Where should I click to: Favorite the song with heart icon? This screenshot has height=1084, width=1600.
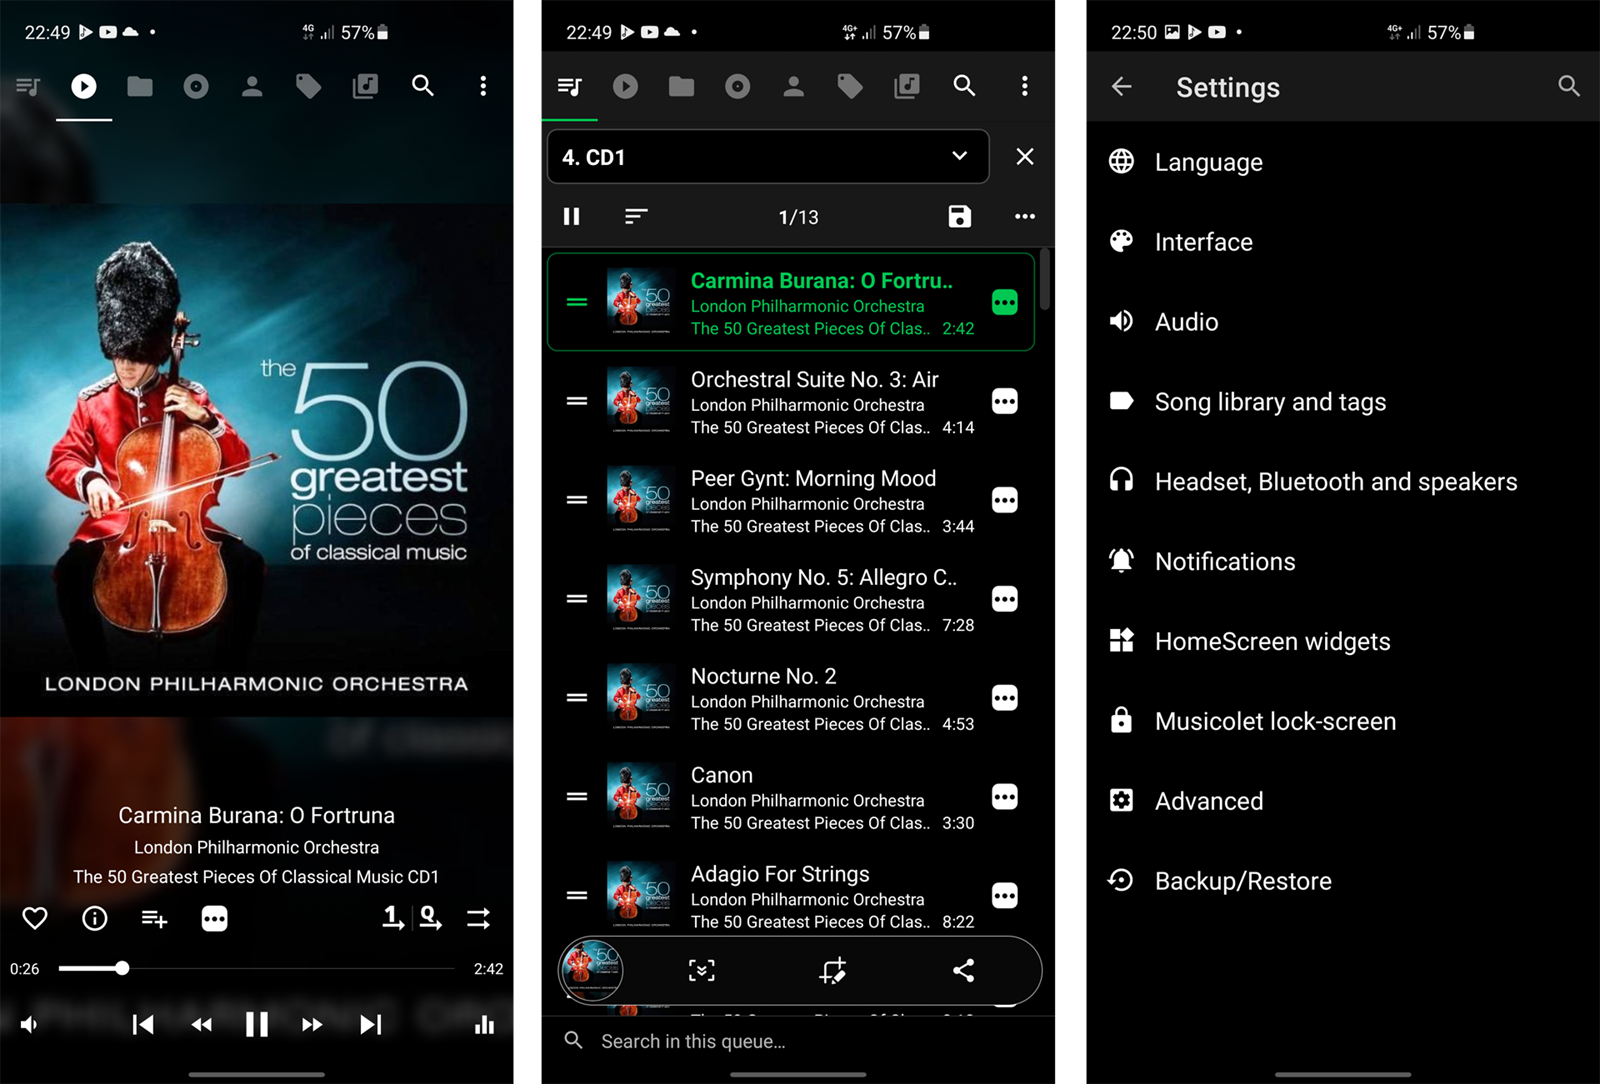[x=35, y=918]
